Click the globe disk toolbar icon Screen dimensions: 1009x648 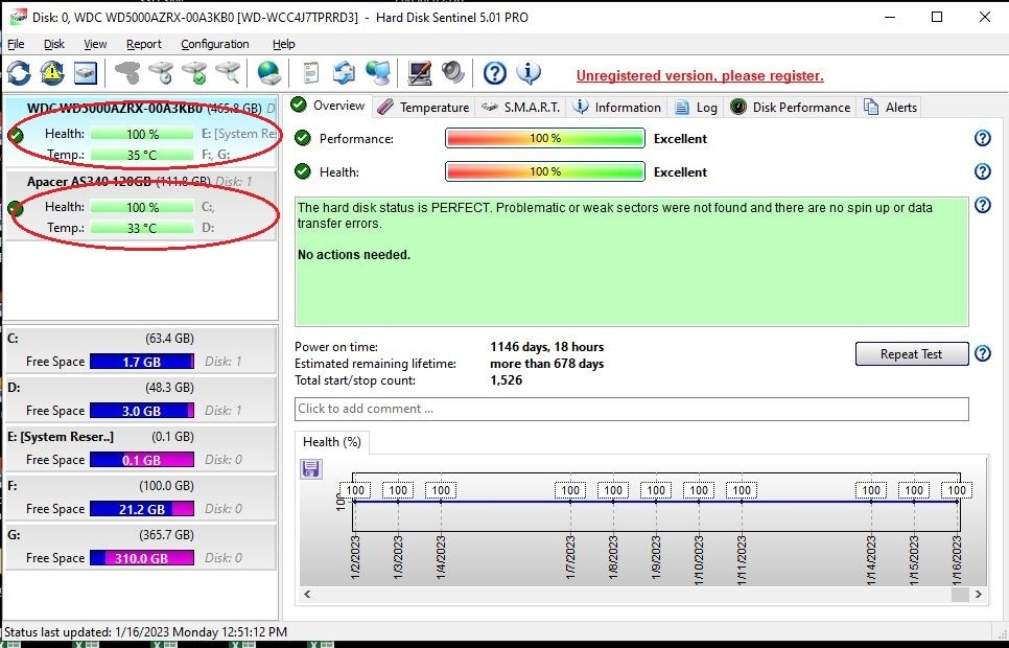[268, 73]
